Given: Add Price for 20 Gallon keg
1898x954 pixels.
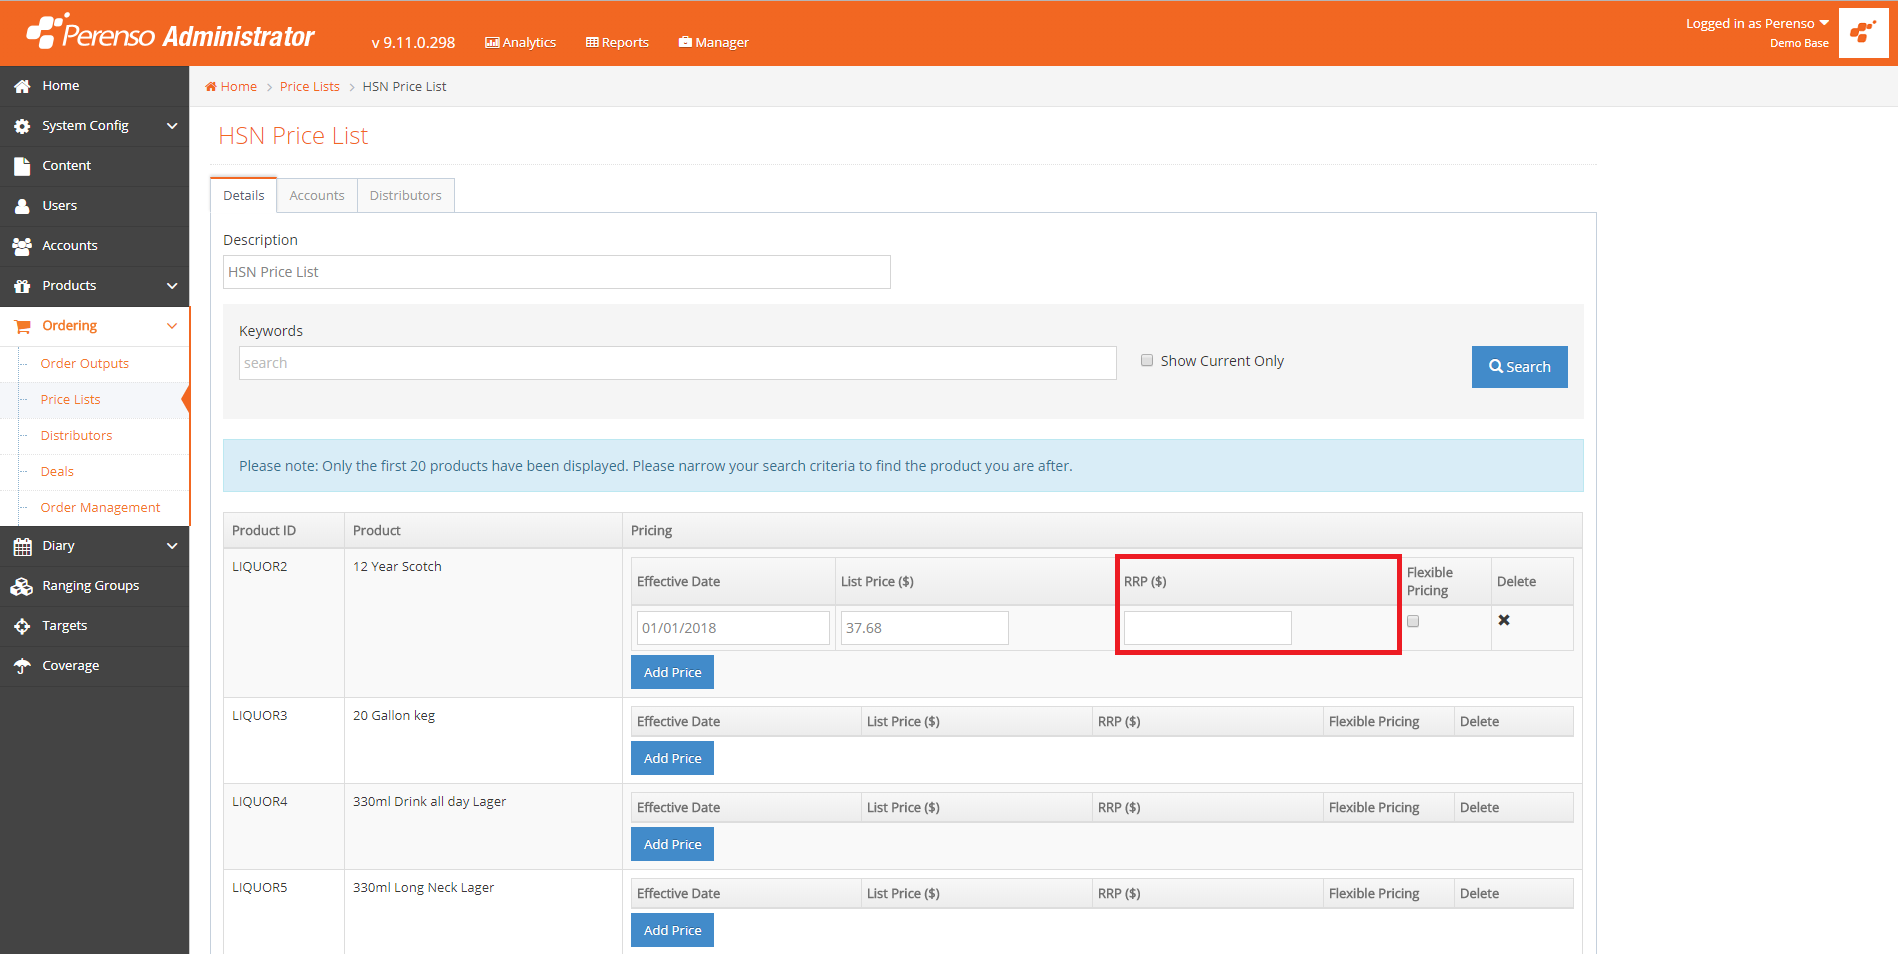Looking at the screenshot, I should 672,758.
